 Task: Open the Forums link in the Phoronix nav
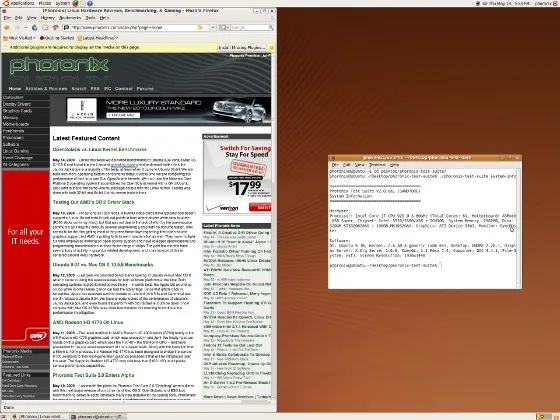coord(145,89)
